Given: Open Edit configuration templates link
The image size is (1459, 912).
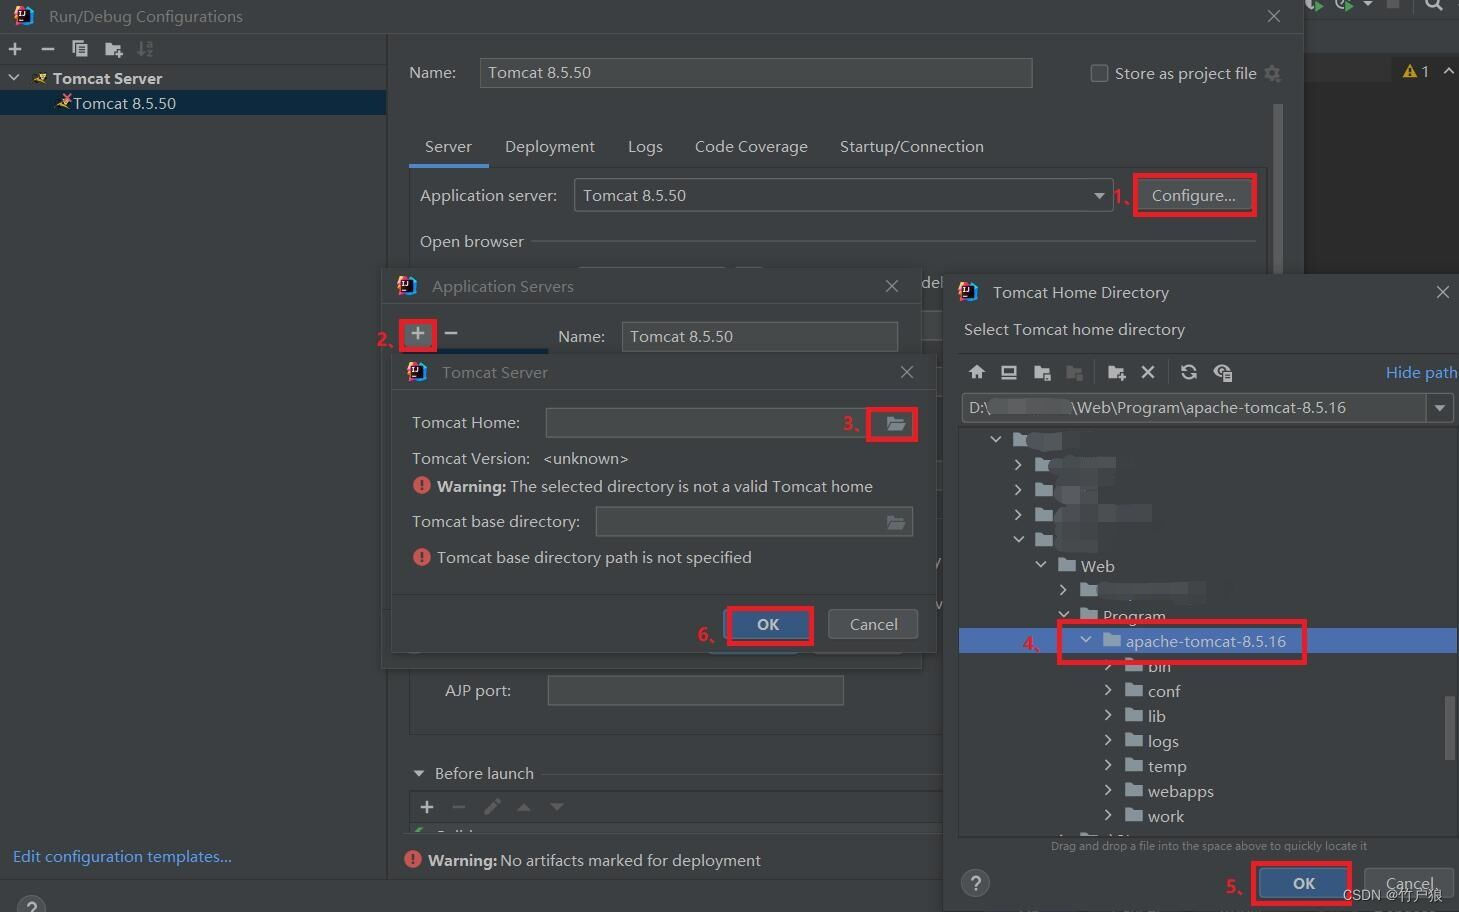Looking at the screenshot, I should tap(122, 856).
